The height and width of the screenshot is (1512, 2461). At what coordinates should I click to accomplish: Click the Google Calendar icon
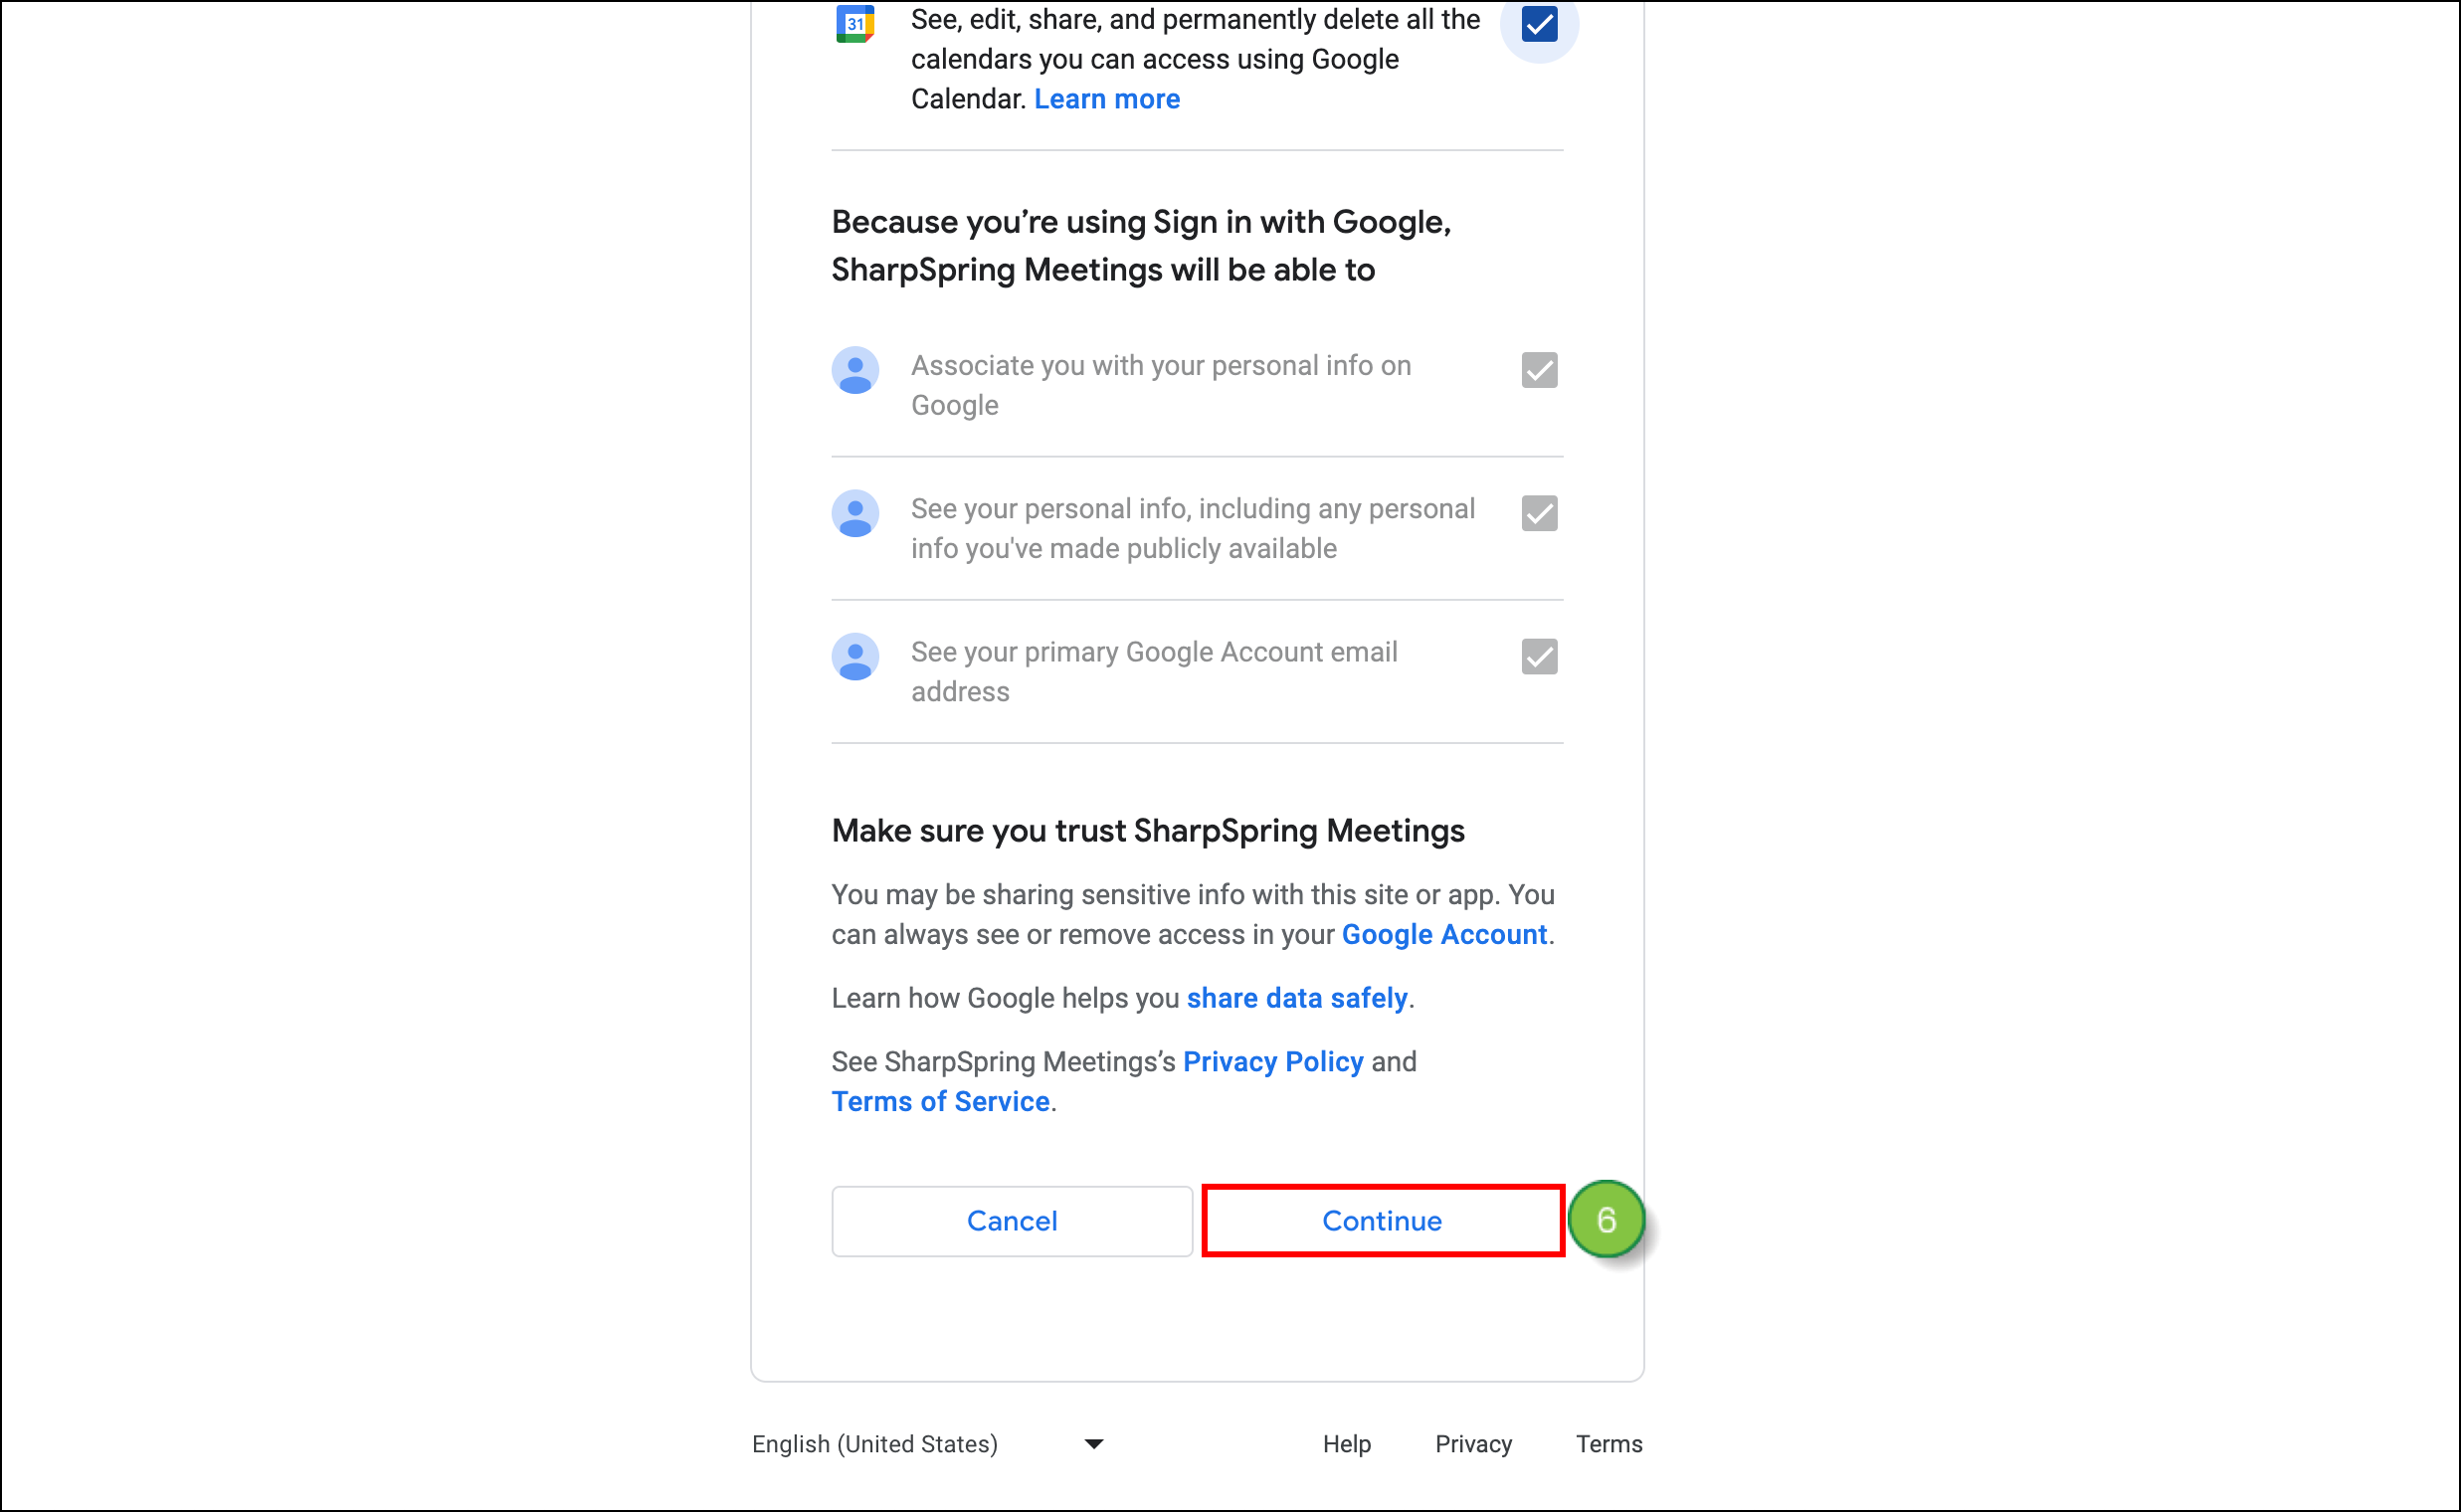coord(855,23)
